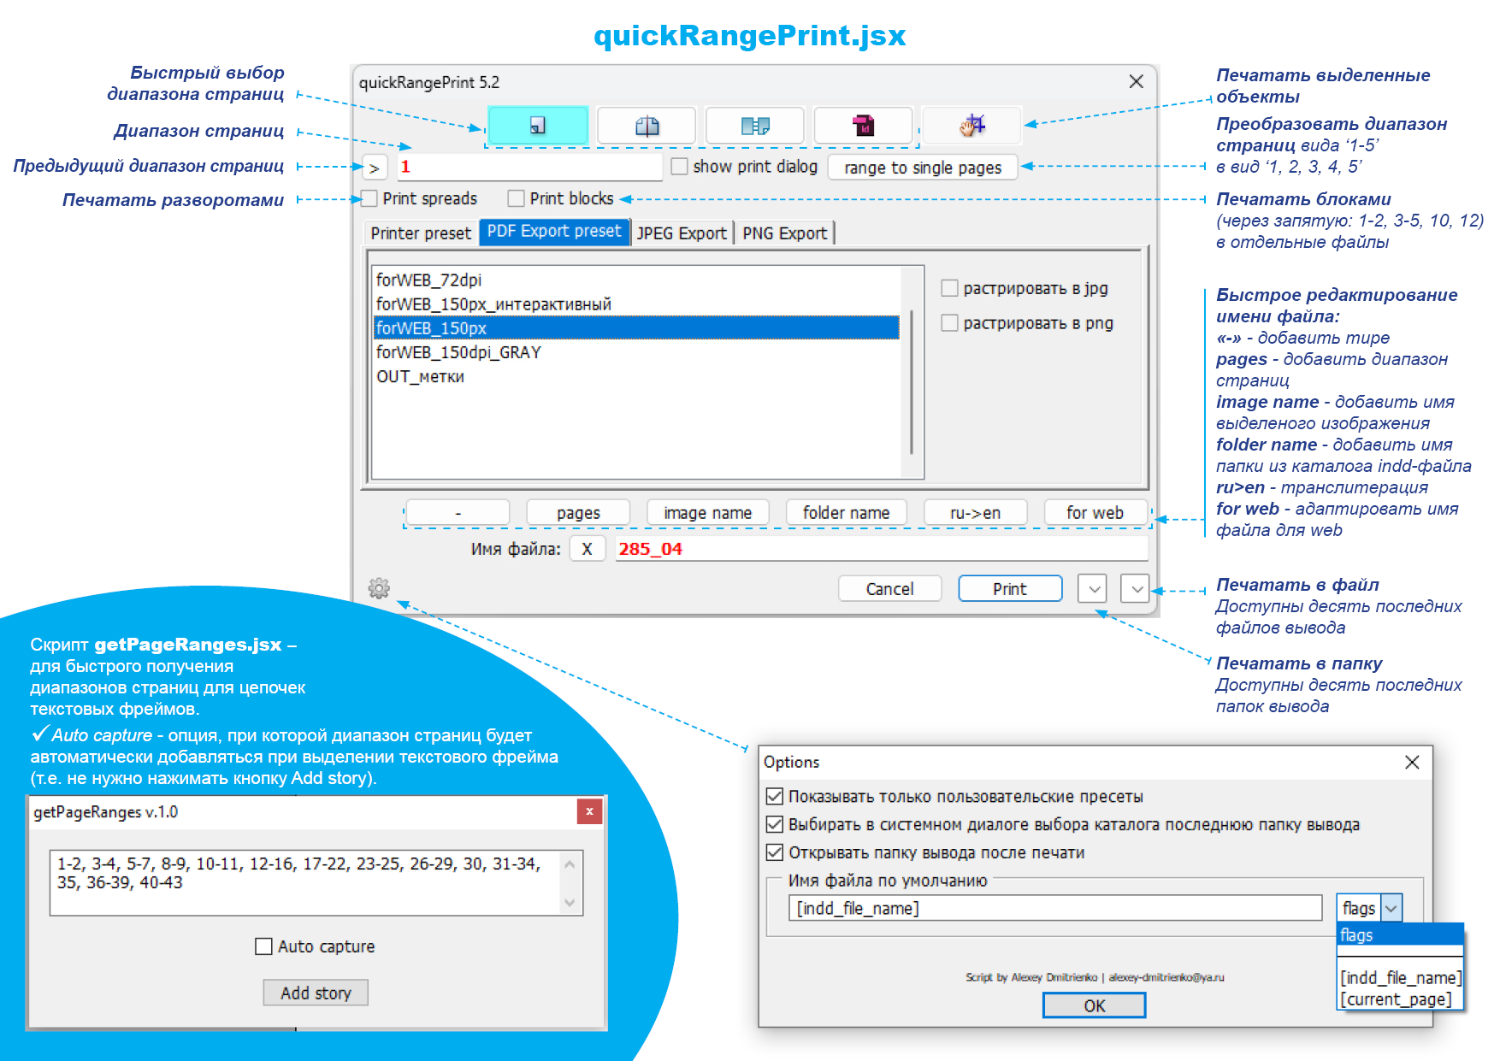1500x1061 pixels.
Task: Click Add story button
Action: (x=316, y=993)
